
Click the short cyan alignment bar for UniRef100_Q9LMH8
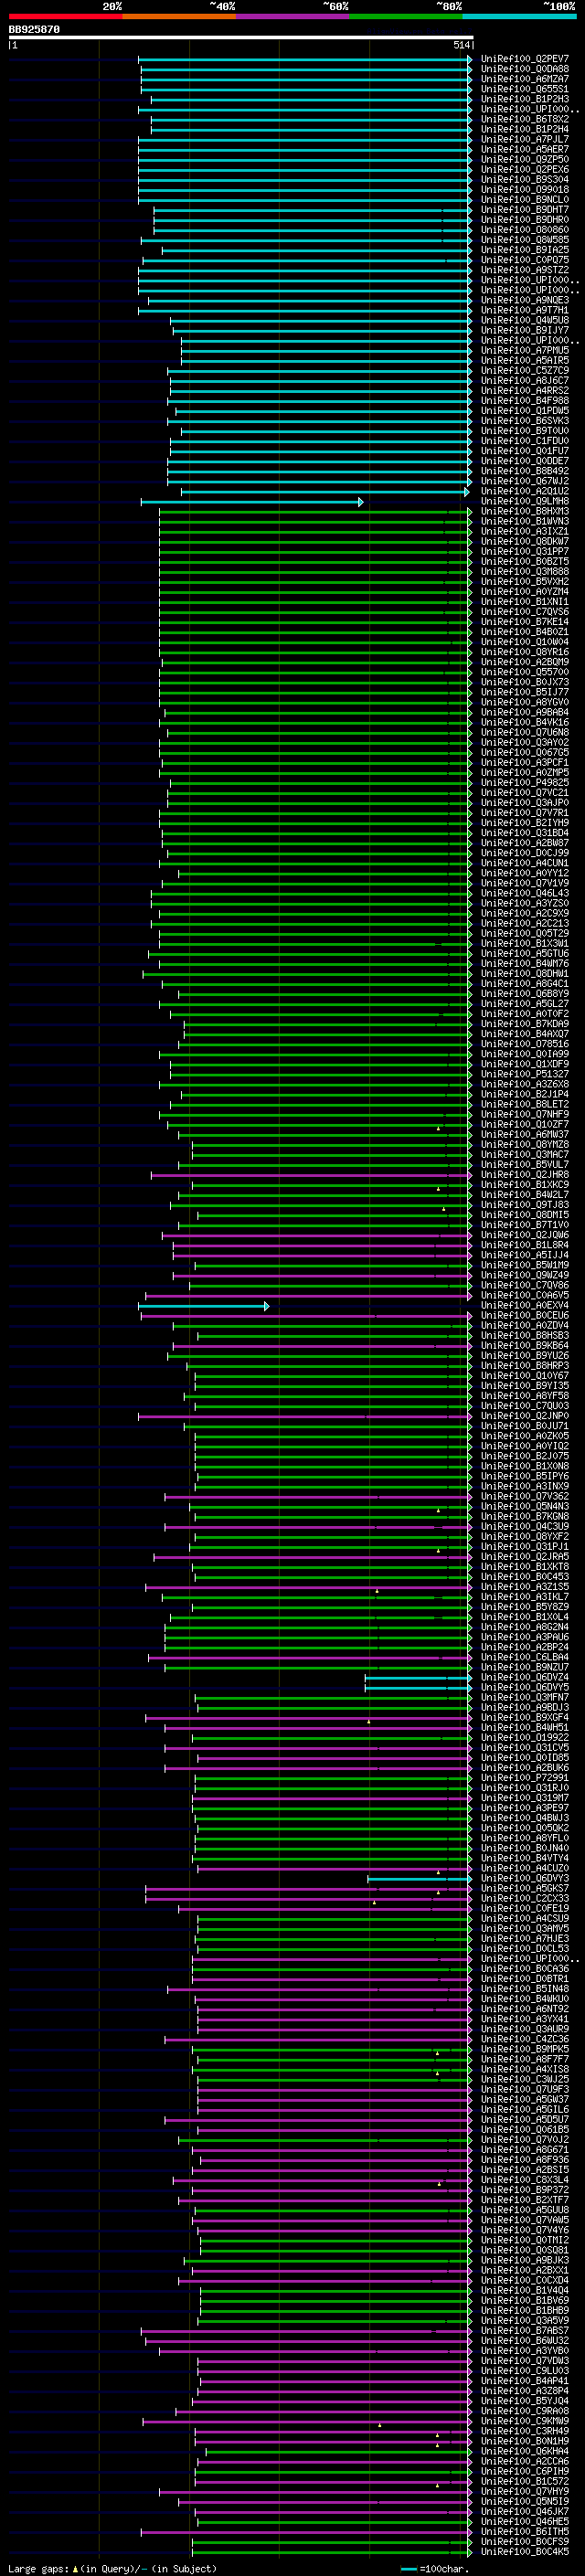252,502
